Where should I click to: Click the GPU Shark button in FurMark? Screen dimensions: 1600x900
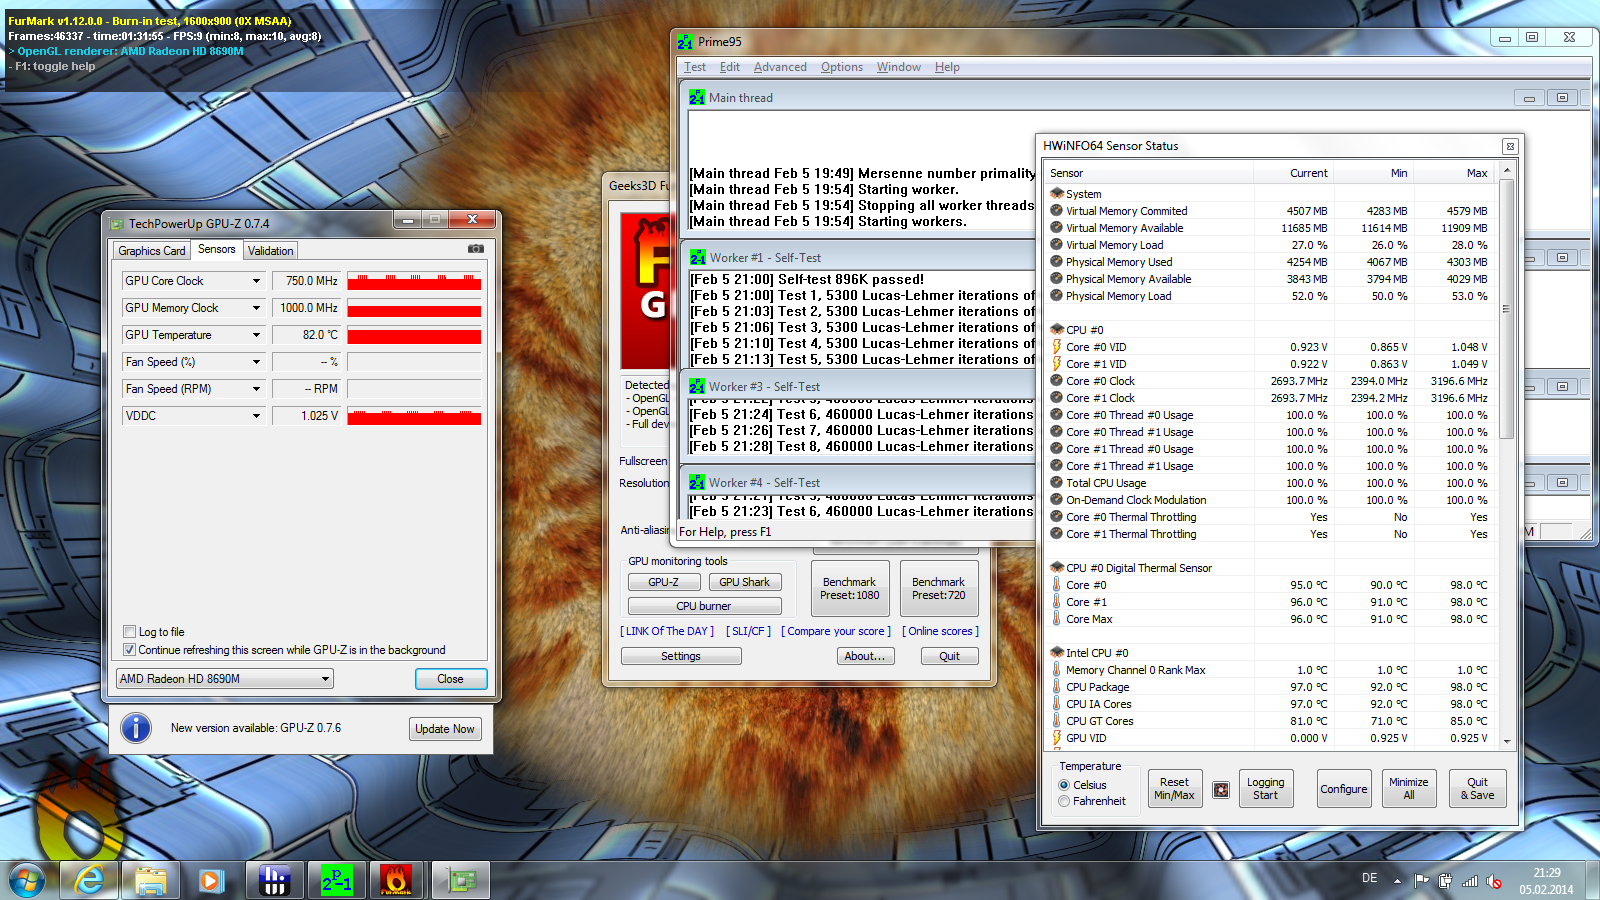(x=745, y=582)
